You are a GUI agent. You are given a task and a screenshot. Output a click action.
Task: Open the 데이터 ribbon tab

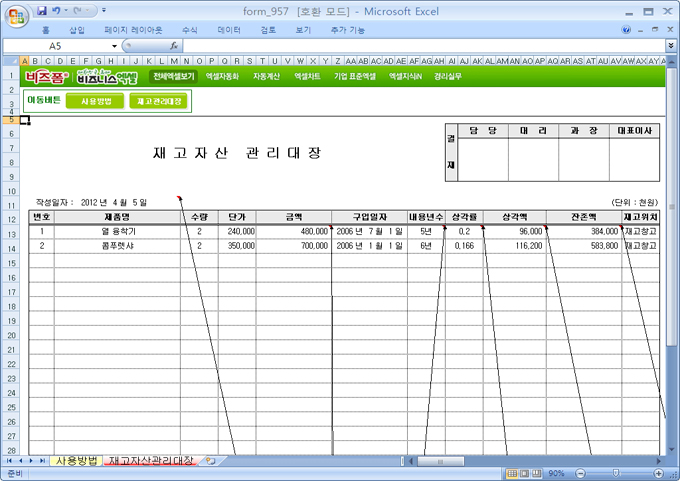[x=229, y=30]
